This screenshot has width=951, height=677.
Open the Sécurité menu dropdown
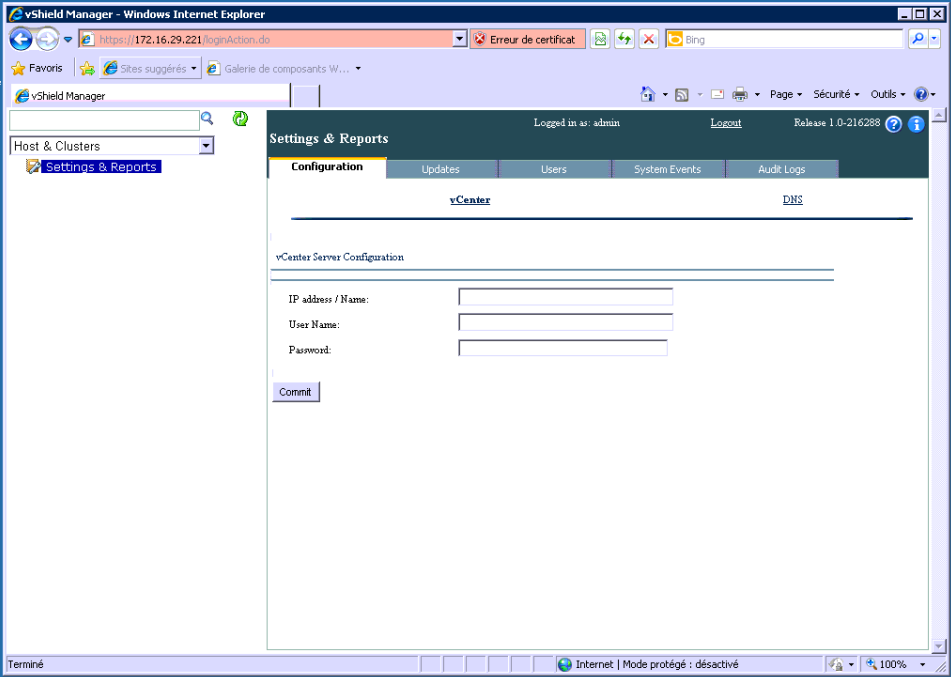click(836, 94)
